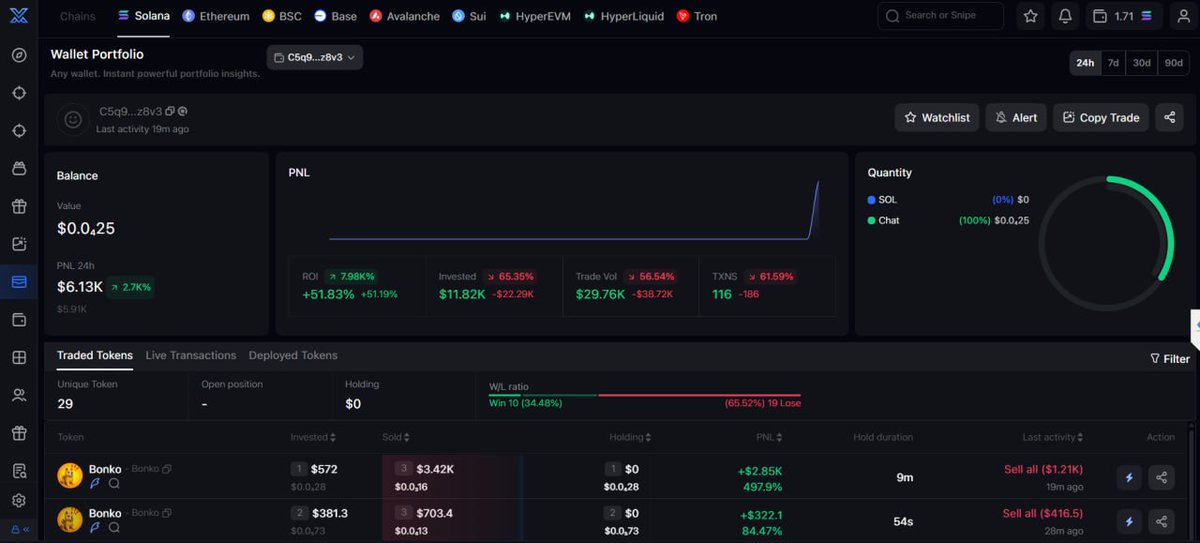This screenshot has height=543, width=1200.
Task: Select the 7d time range
Action: click(x=1113, y=62)
